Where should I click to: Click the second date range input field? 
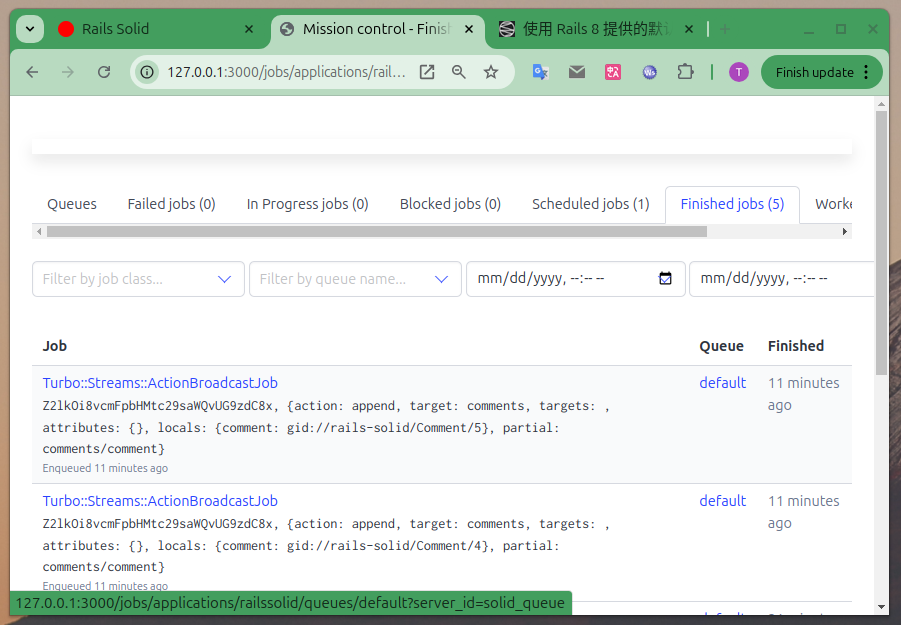click(781, 279)
